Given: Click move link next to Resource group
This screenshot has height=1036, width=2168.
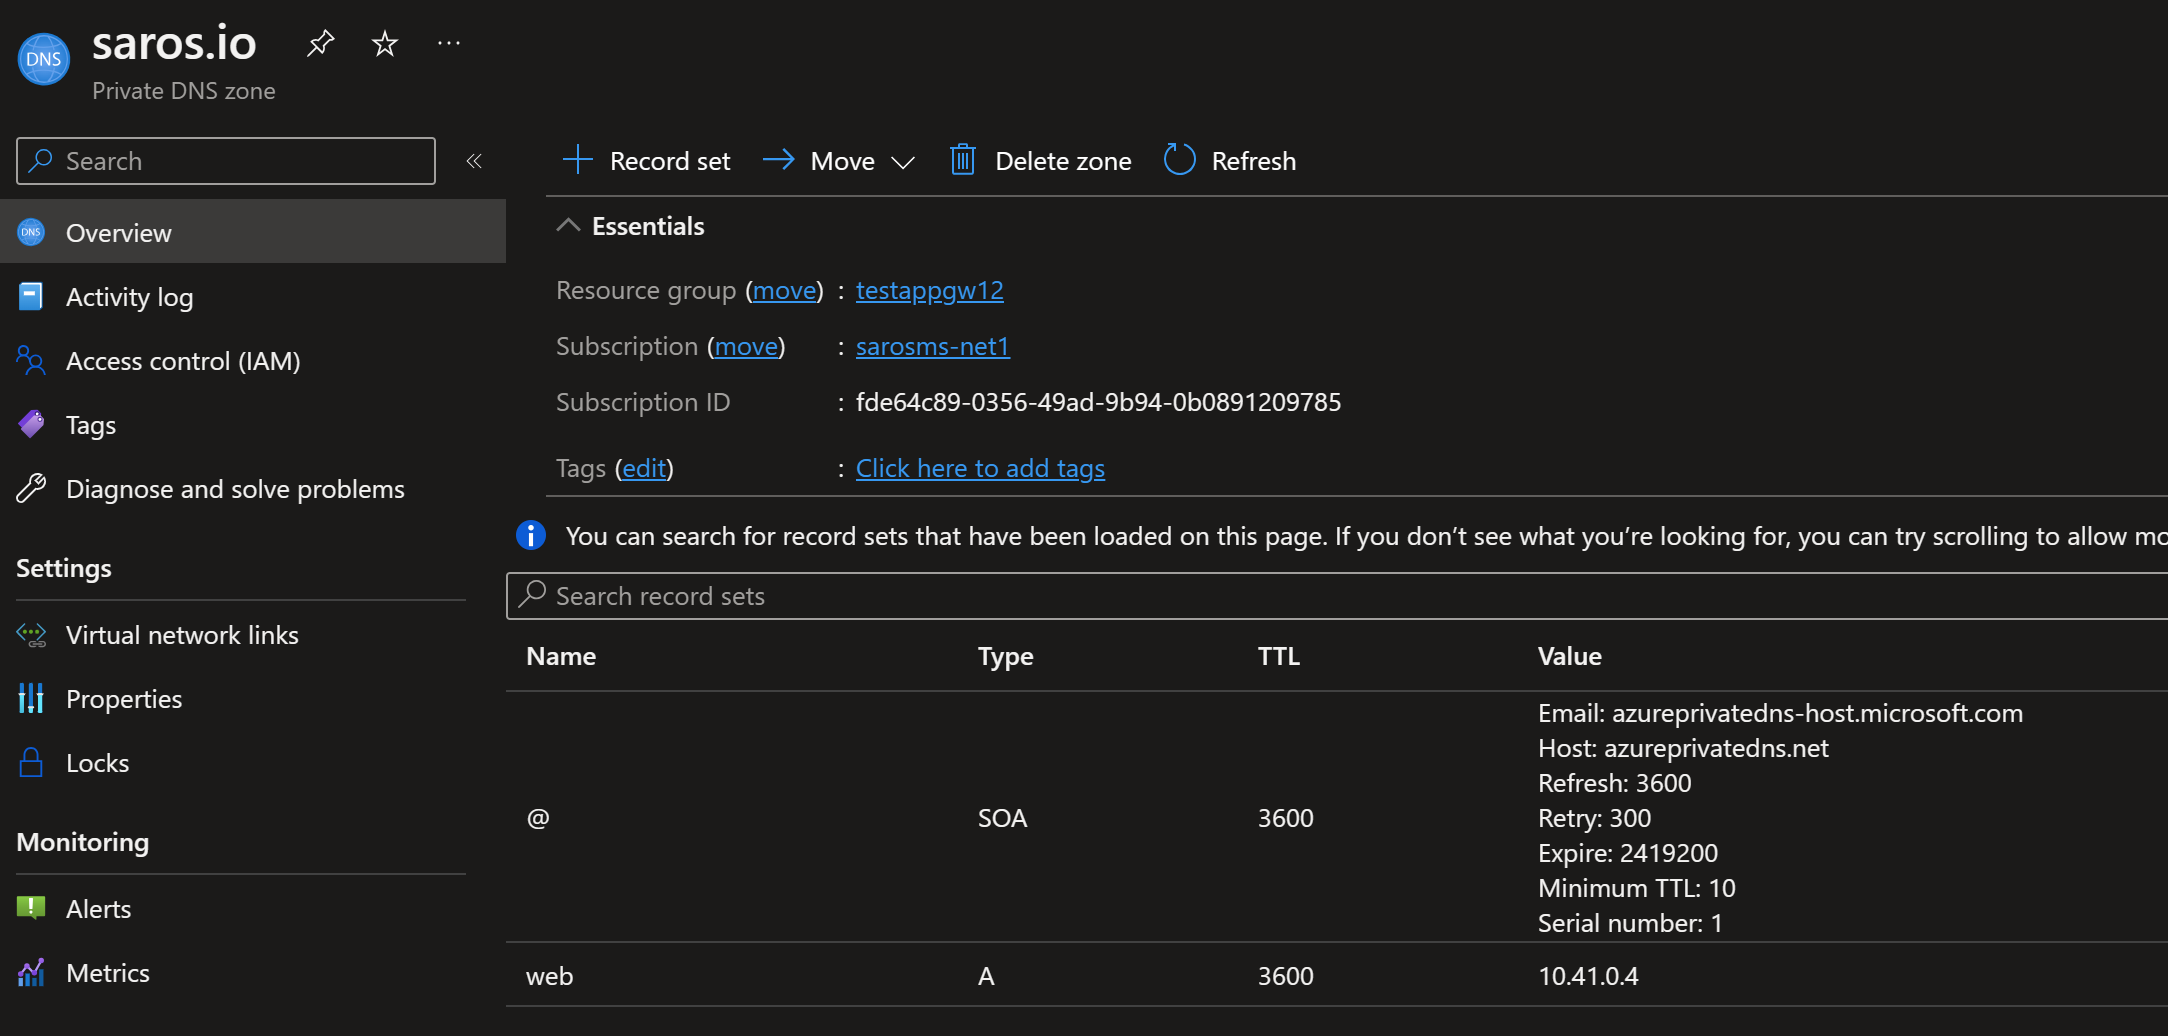Looking at the screenshot, I should point(785,290).
